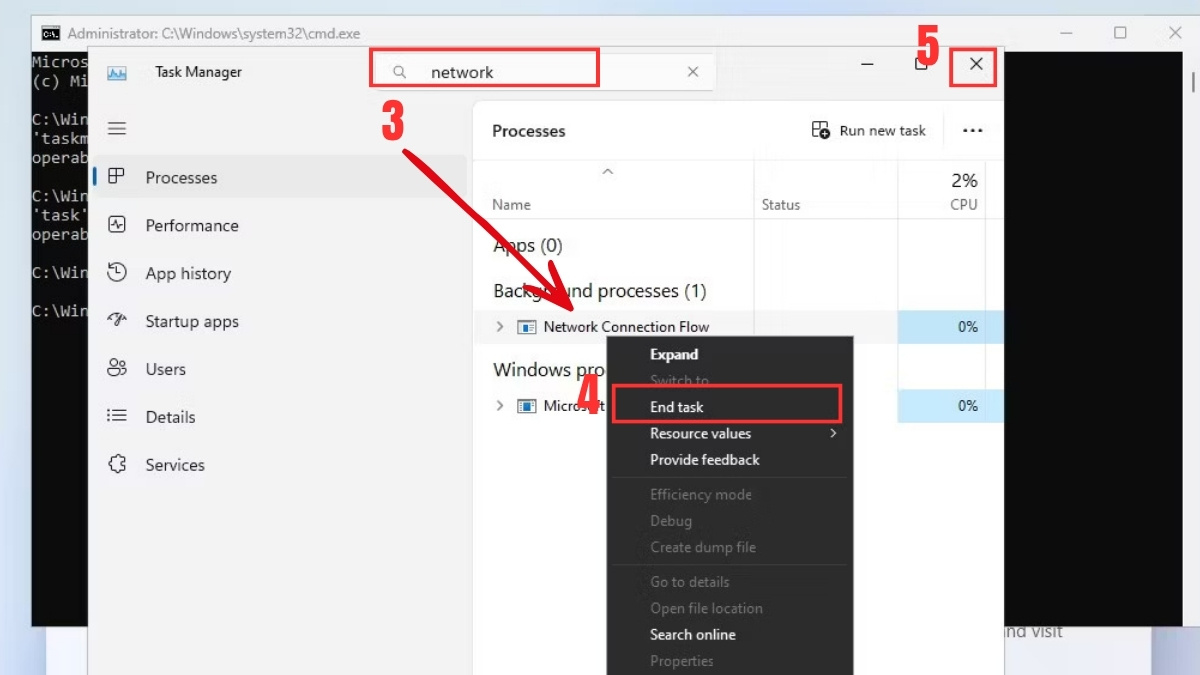Click the Users people icon
Image resolution: width=1200 pixels, height=675 pixels.
click(x=117, y=369)
